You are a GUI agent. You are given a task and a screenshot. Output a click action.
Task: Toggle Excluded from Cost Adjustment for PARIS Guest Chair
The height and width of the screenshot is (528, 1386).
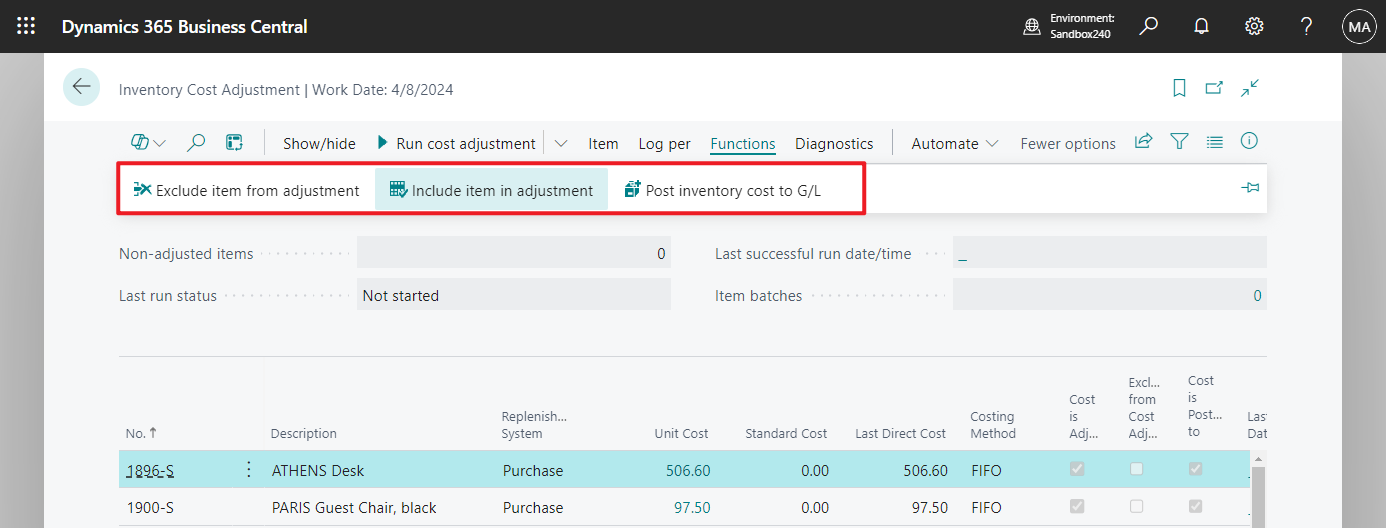(1137, 506)
